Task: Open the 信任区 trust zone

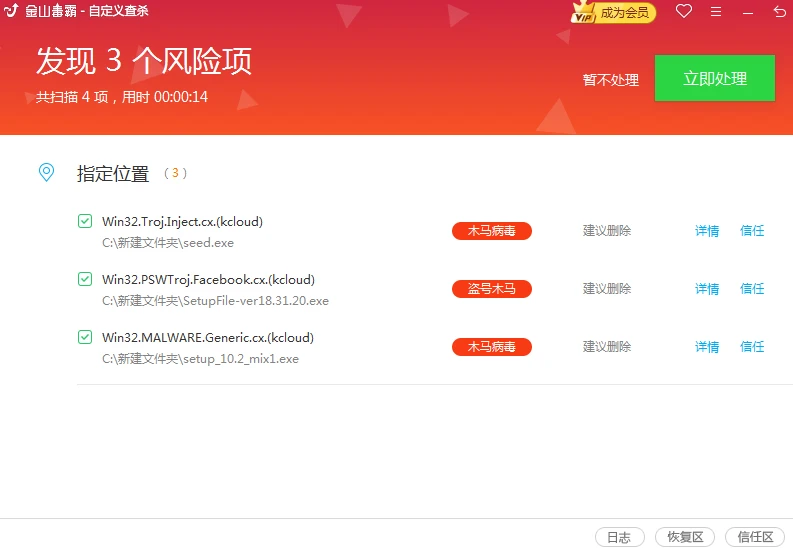Action: (755, 537)
